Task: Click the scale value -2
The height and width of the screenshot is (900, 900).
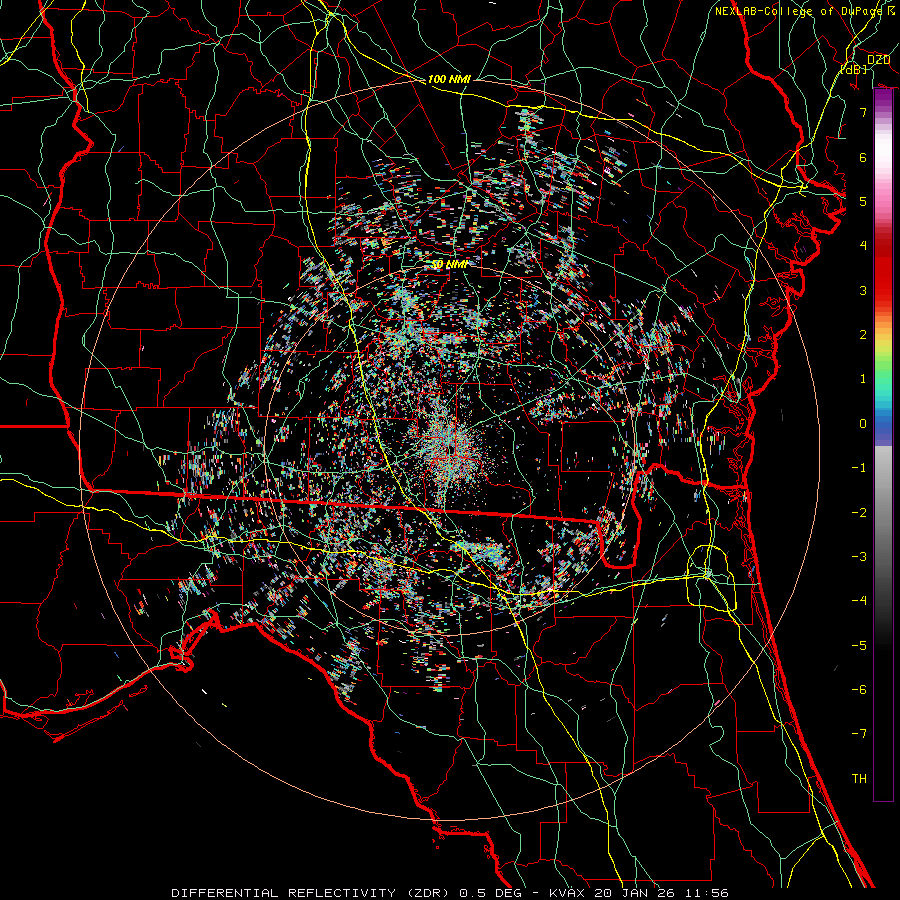Action: [x=859, y=513]
